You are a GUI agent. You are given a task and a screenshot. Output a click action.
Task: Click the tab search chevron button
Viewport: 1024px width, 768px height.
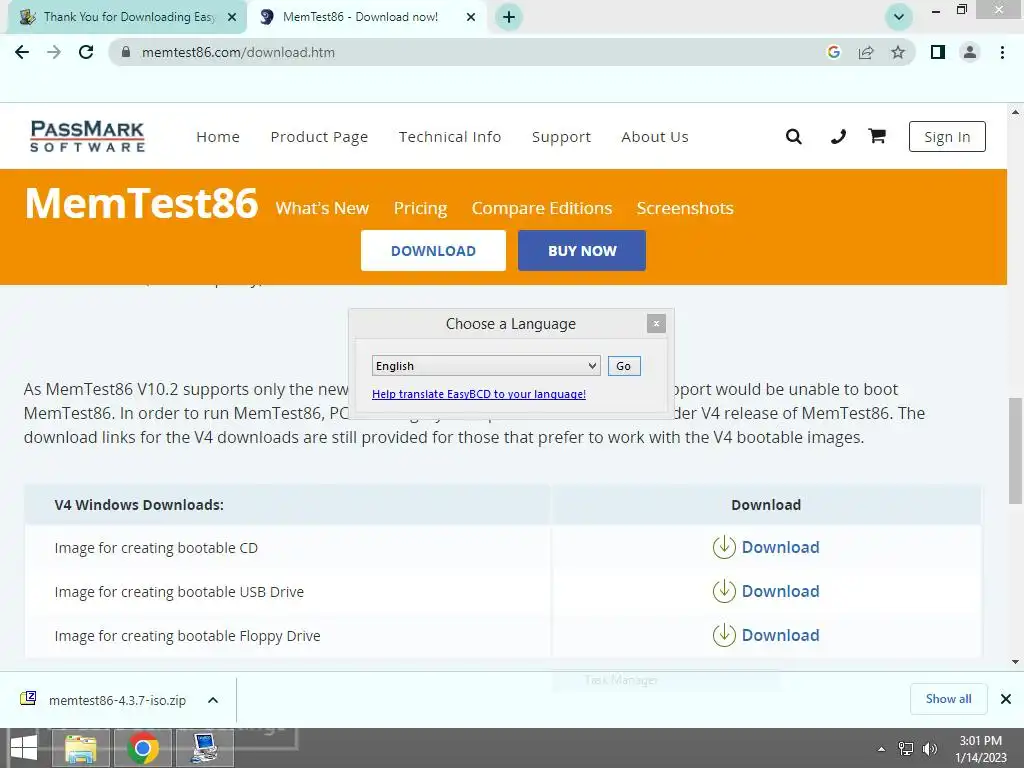[x=899, y=17]
